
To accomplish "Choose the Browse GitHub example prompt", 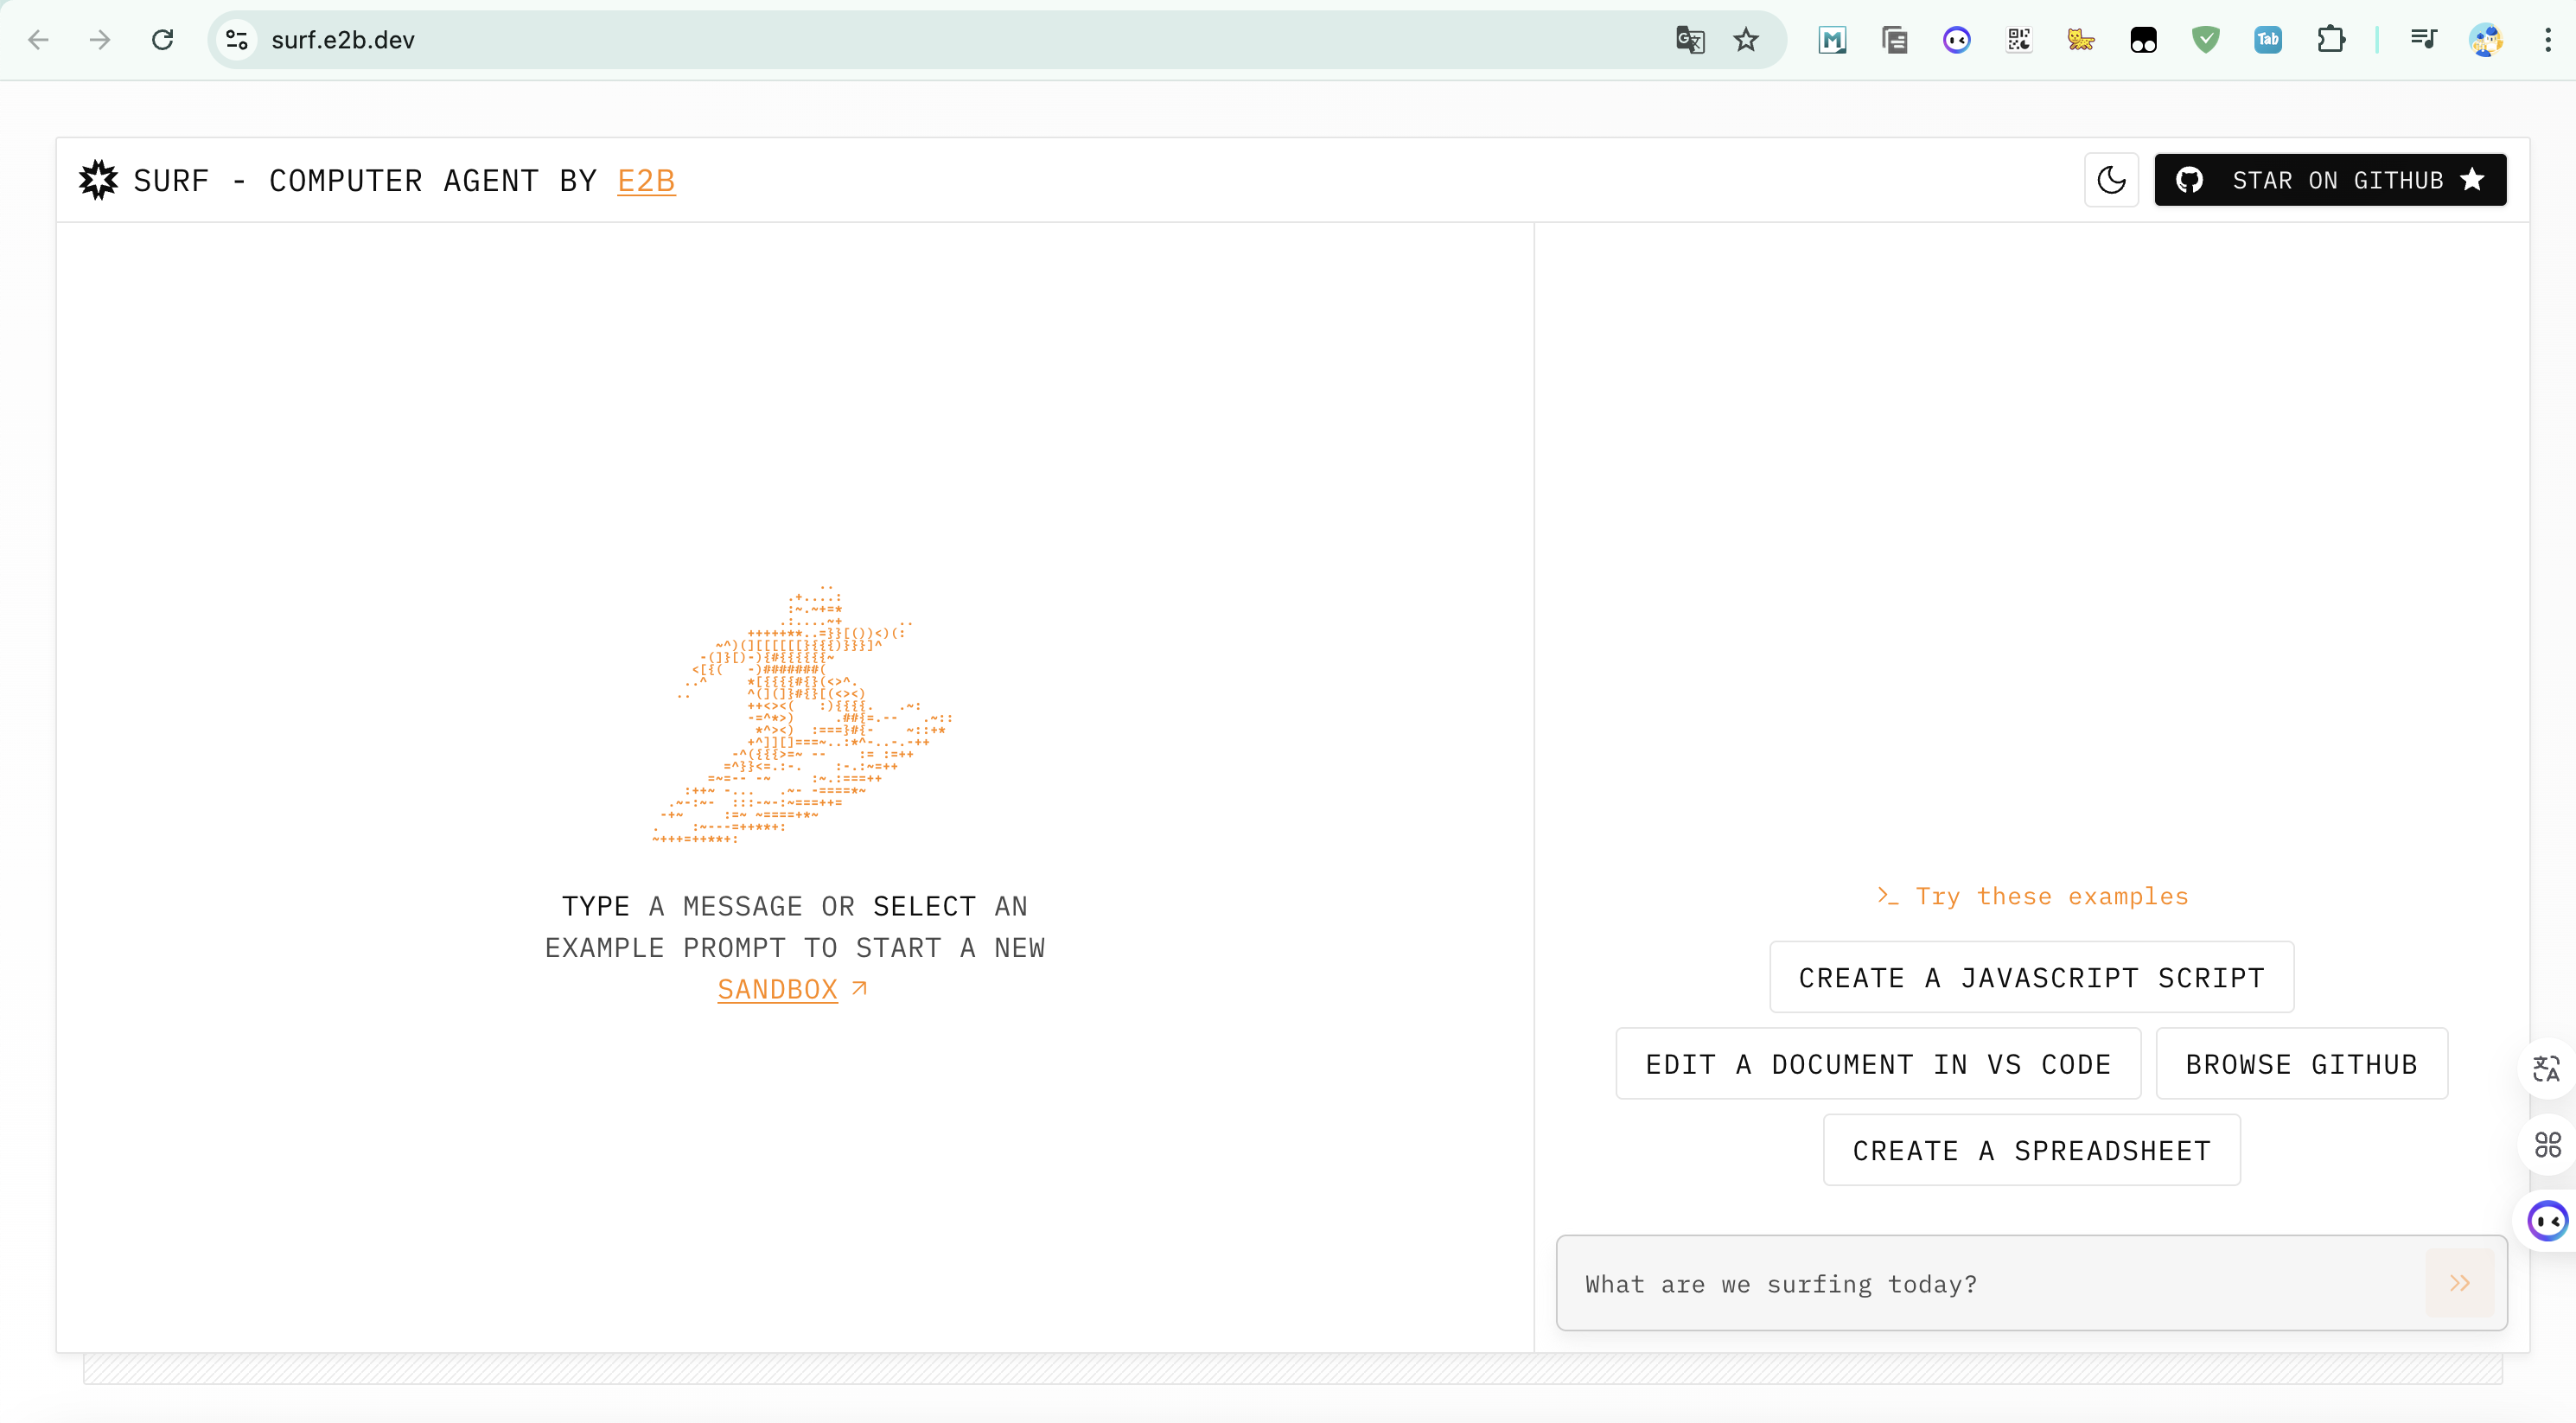I will (2301, 1064).
